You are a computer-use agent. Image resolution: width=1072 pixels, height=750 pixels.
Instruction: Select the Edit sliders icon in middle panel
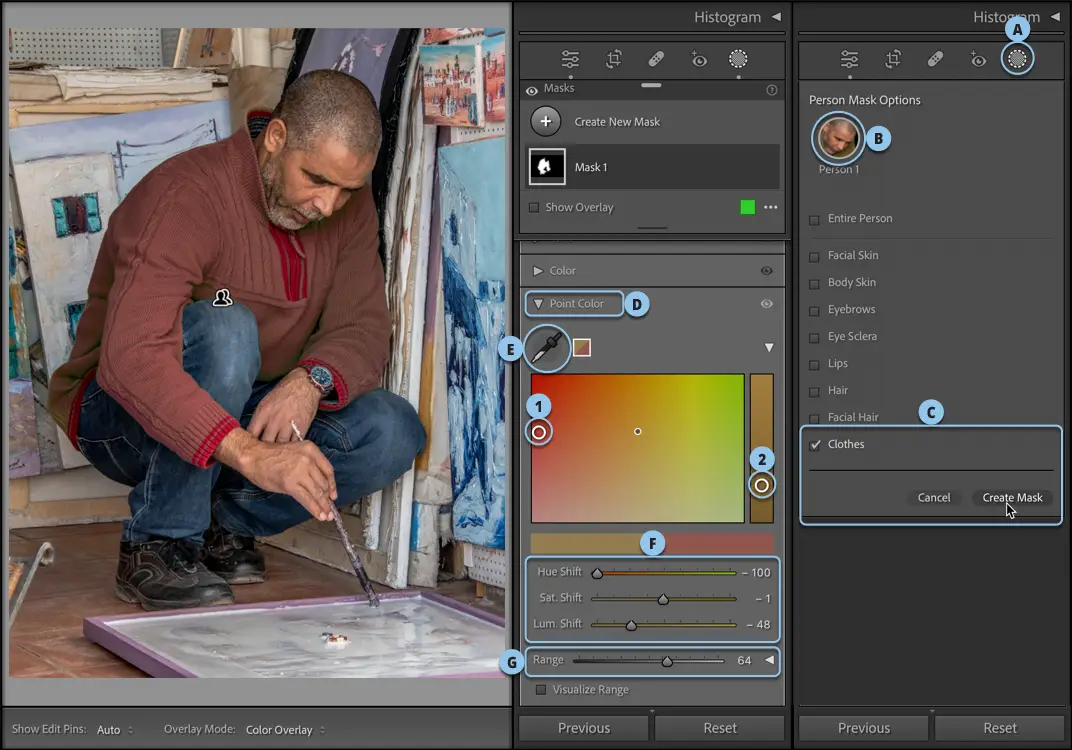click(570, 59)
